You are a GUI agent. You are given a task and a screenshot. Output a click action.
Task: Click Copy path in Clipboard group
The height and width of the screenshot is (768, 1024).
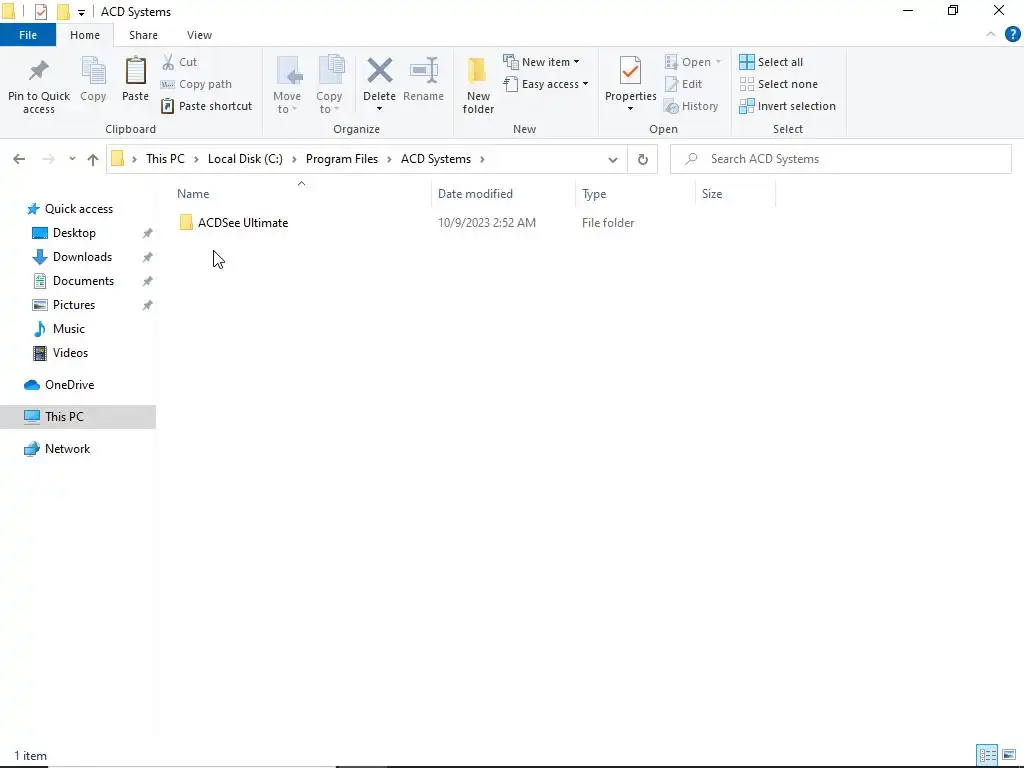197,84
